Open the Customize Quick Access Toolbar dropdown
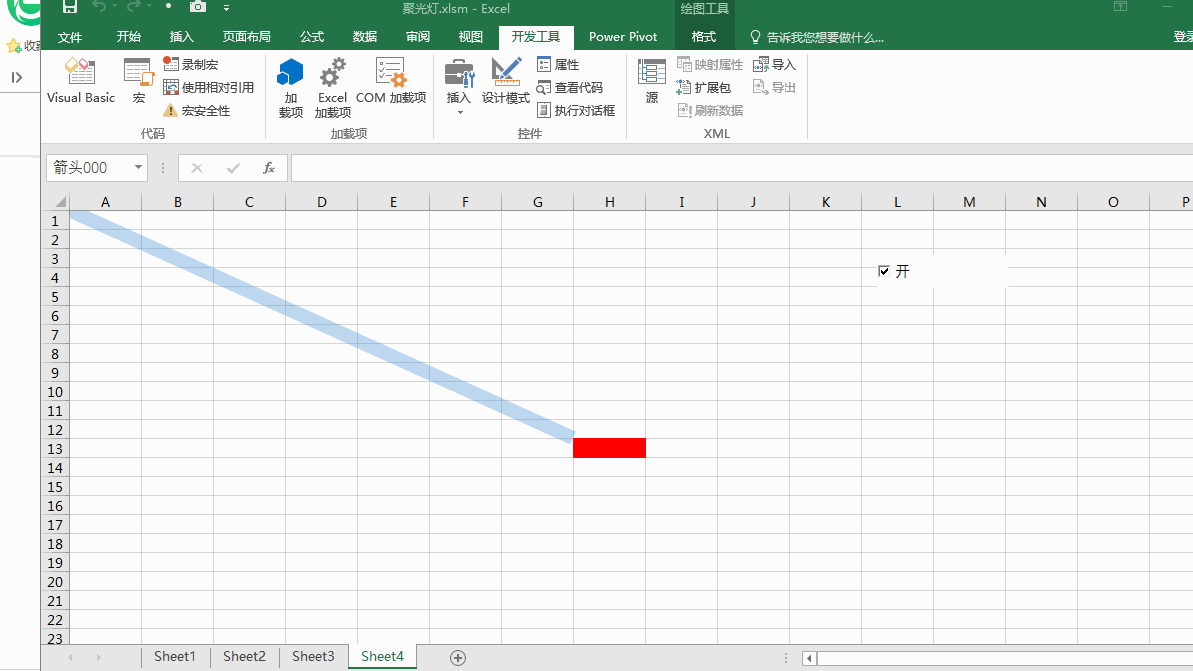This screenshot has width=1193, height=671. pos(227,8)
